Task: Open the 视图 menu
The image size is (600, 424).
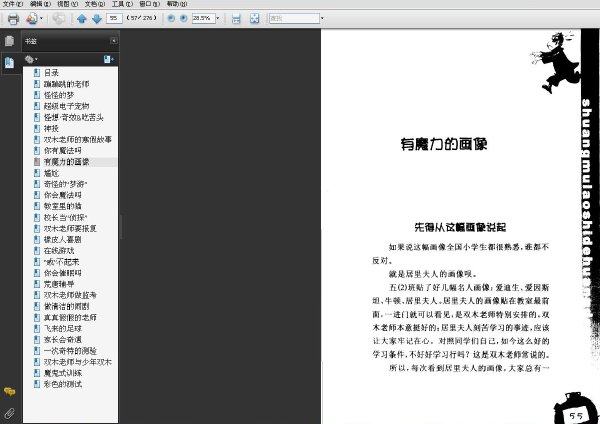Action: [x=67, y=4]
